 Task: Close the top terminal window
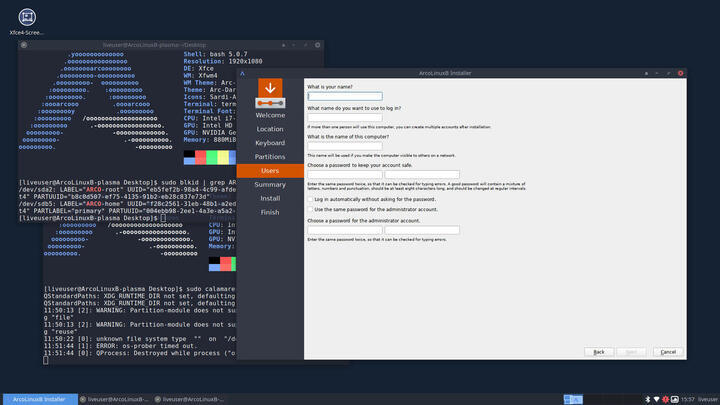tap(317, 45)
